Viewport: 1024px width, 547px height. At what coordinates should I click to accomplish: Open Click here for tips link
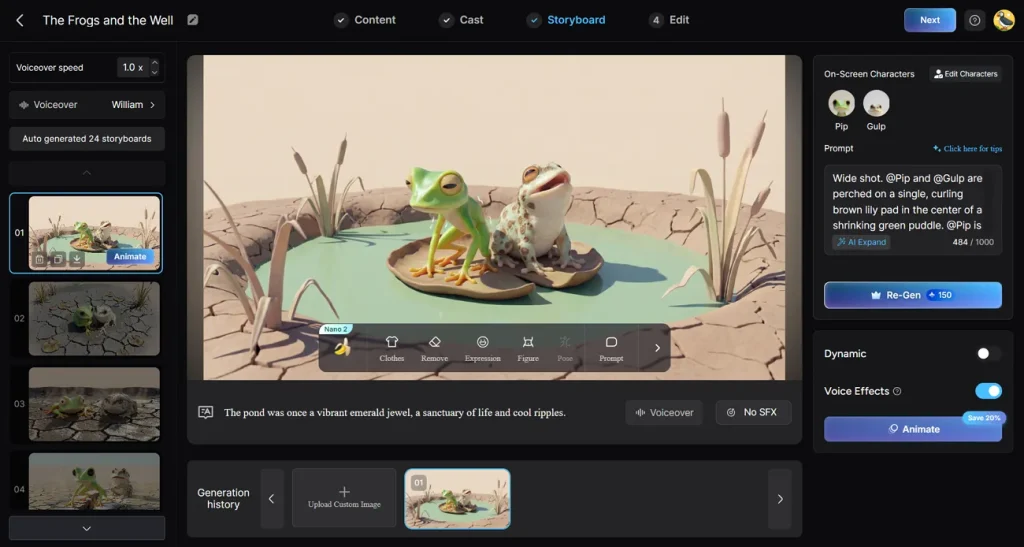click(967, 149)
